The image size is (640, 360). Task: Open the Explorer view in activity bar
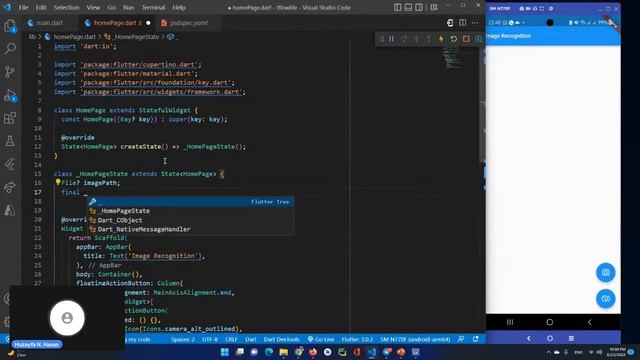tap(10, 27)
